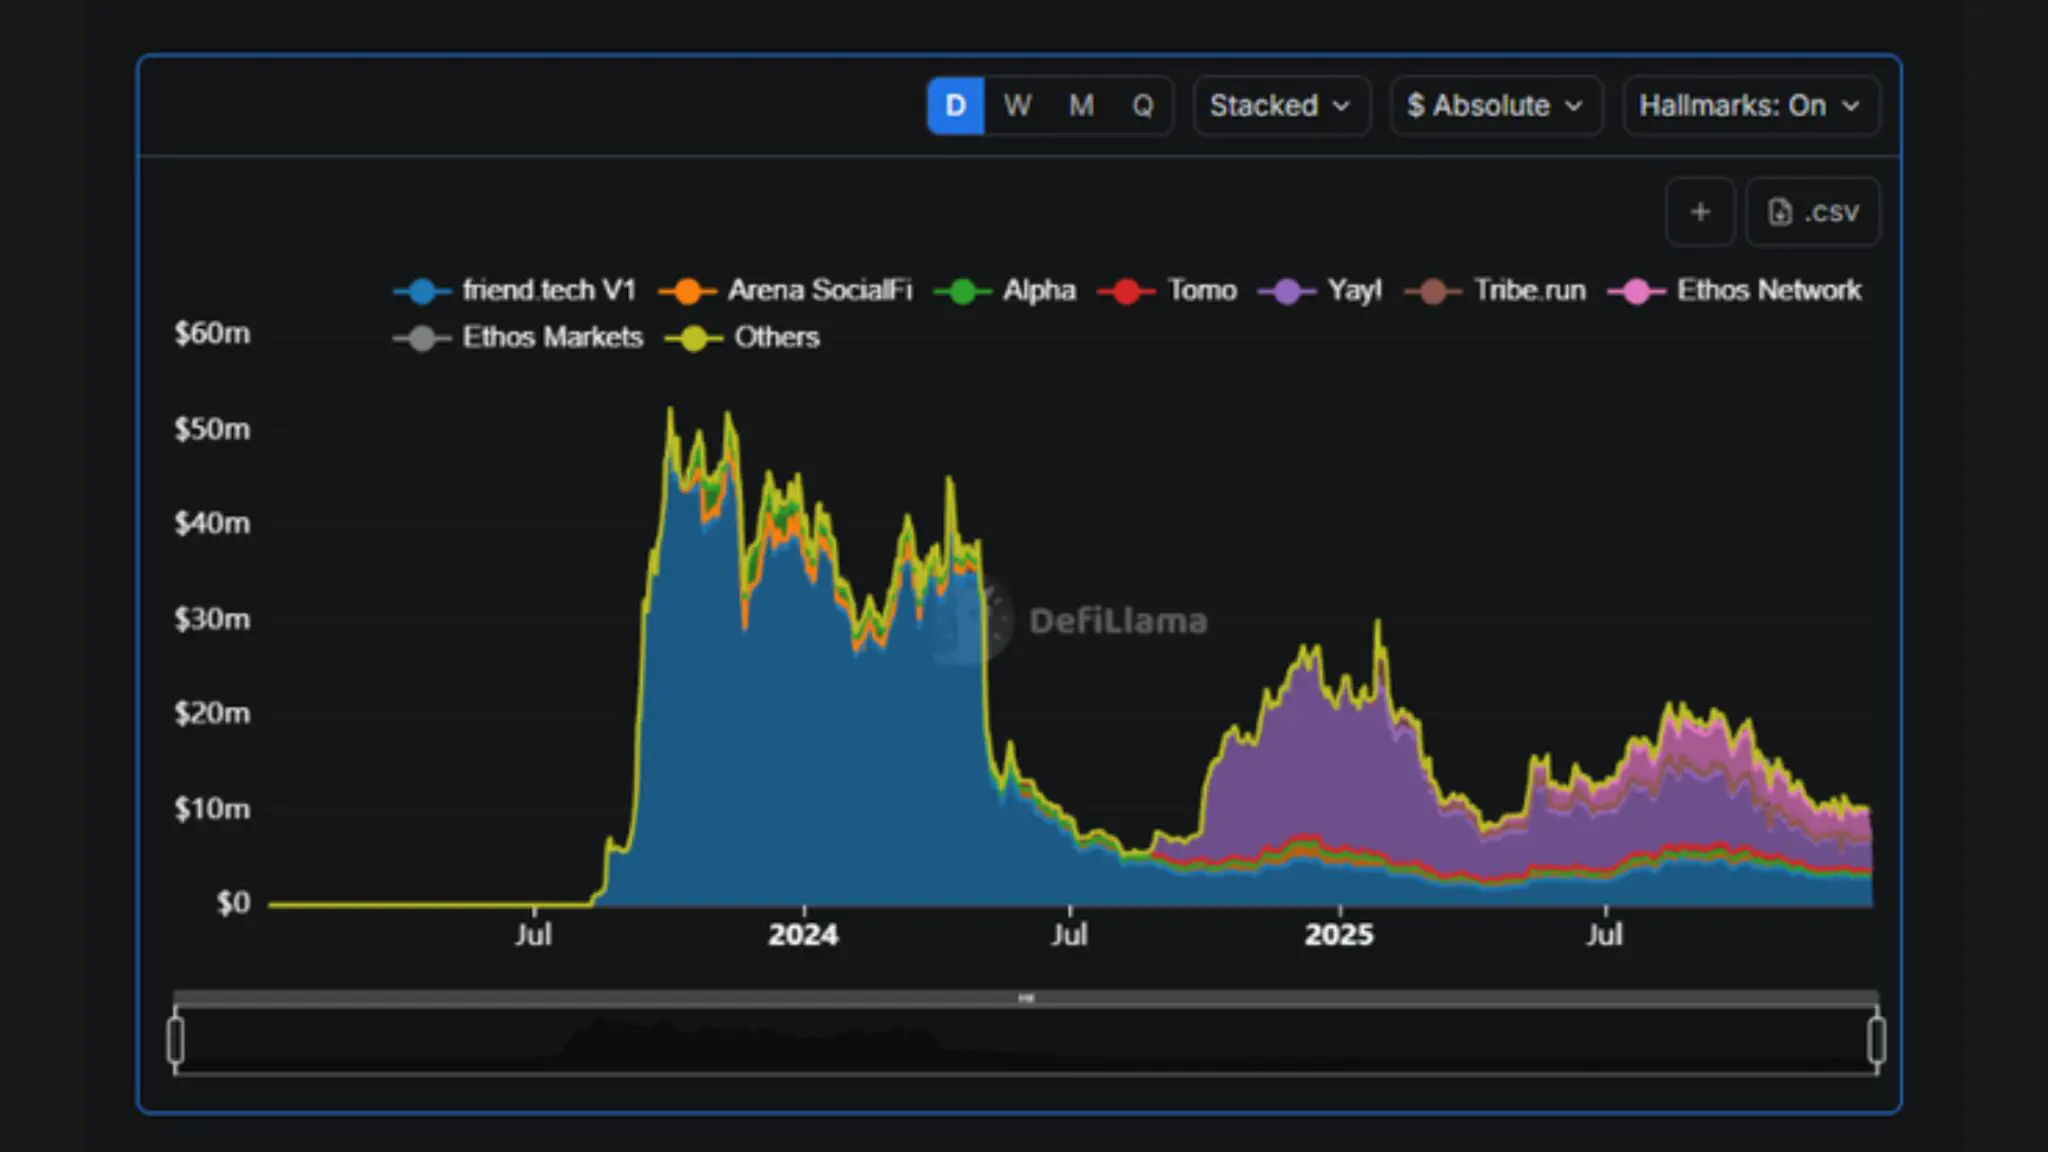Open the $ Absolute value dropdown
The width and height of the screenshot is (2048, 1152).
coord(1495,105)
